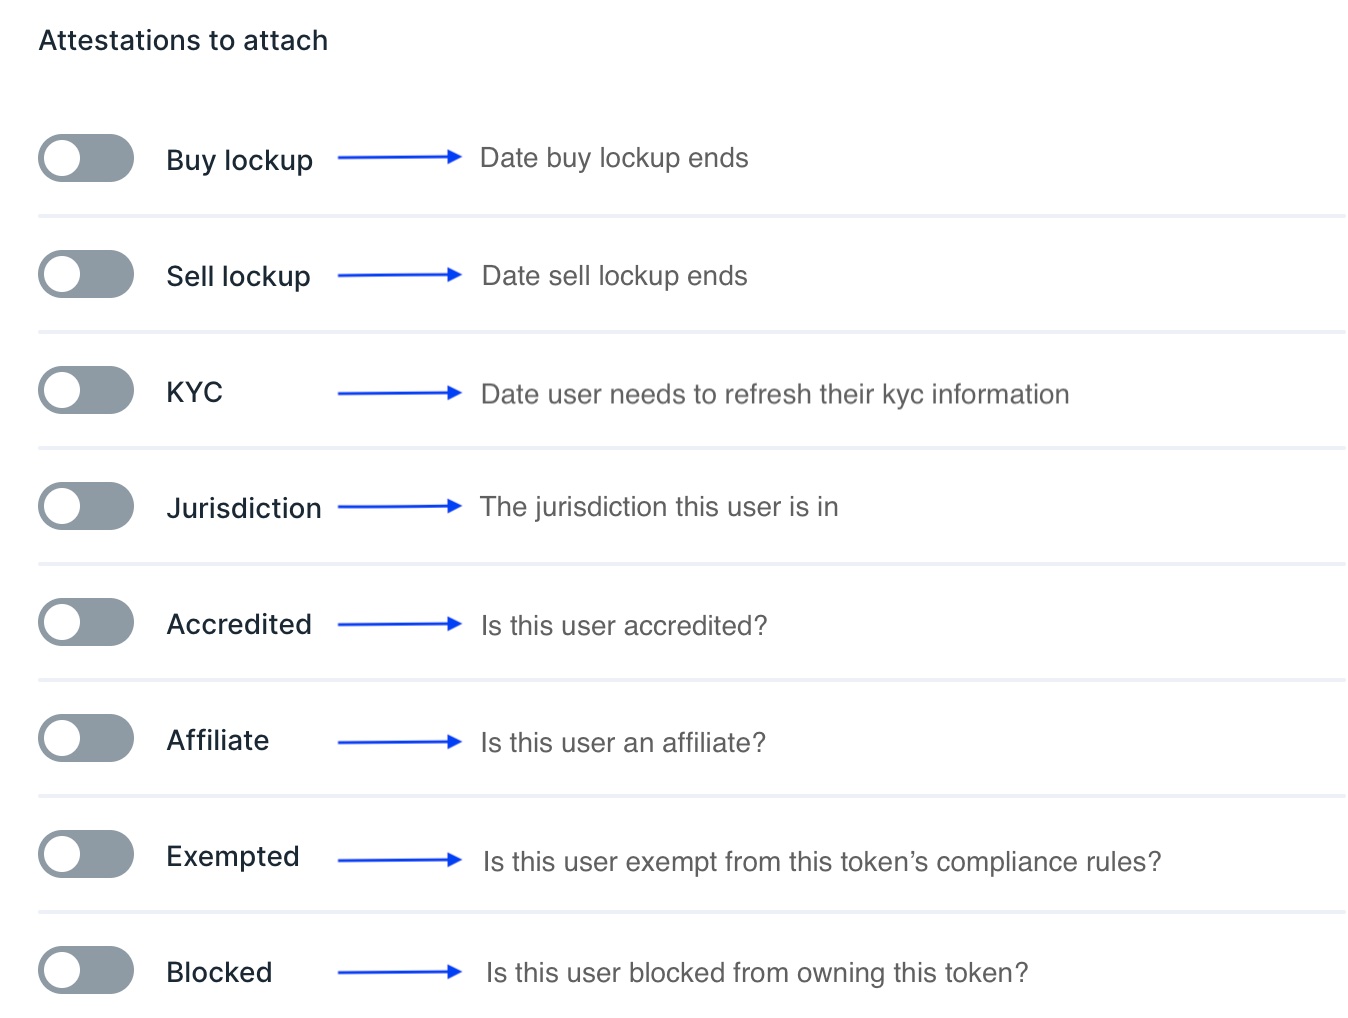Switch on the Accredited toggle
Screen dimensions: 1348x1018
click(x=86, y=622)
